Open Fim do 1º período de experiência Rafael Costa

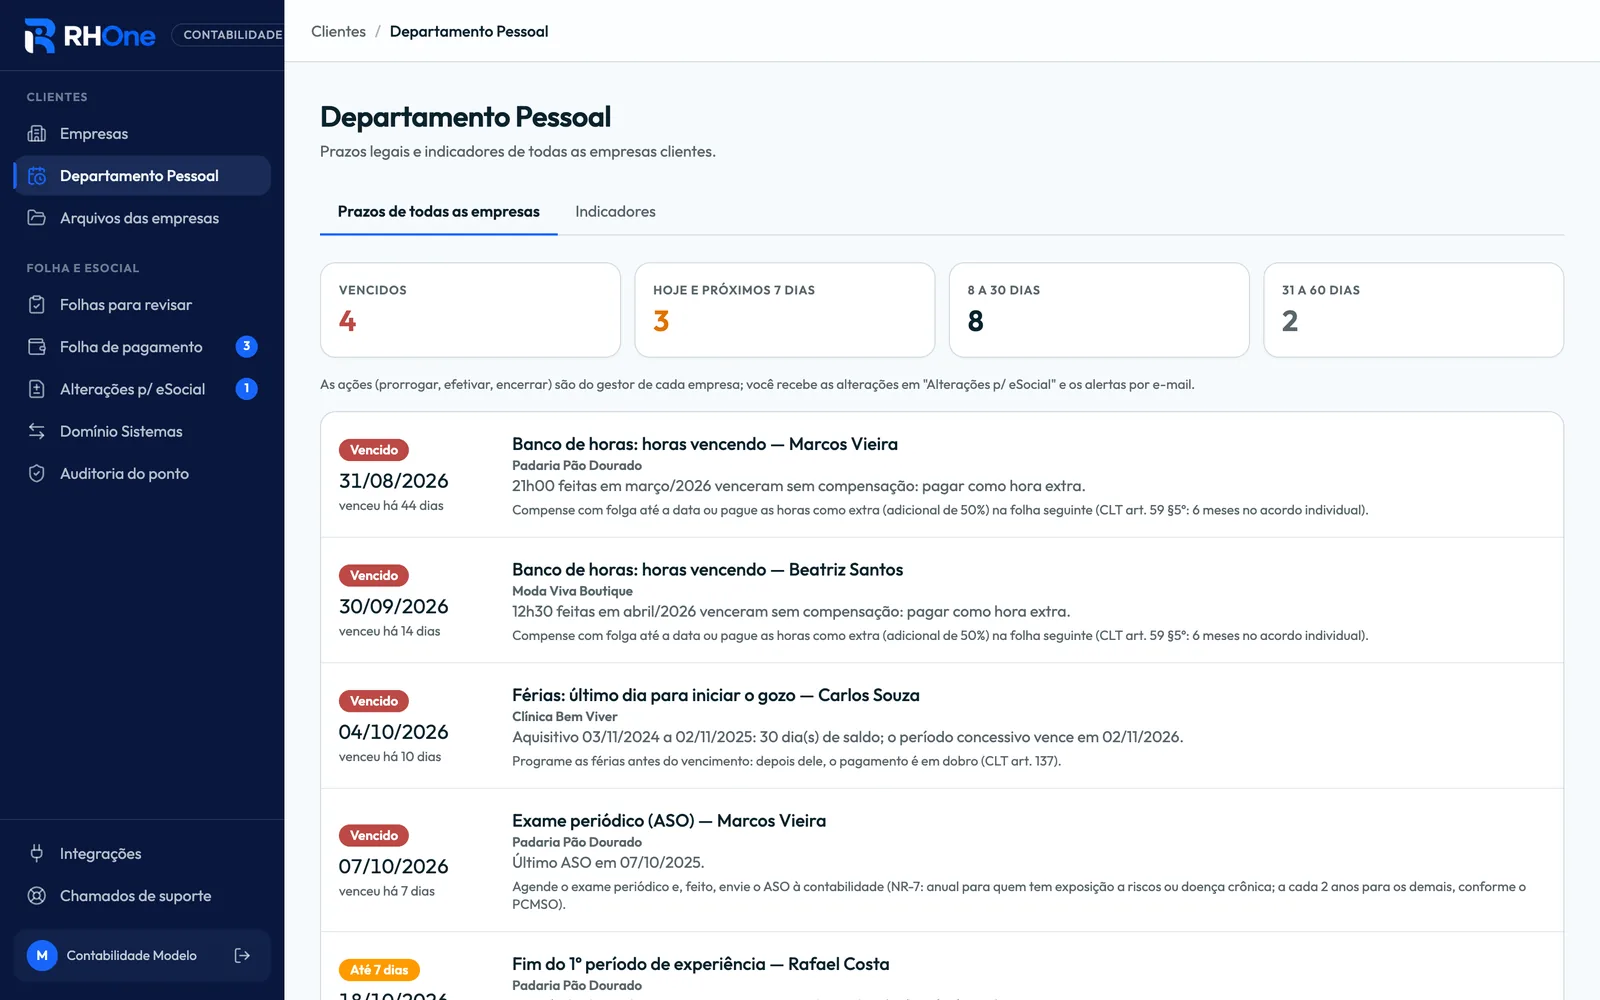(942, 967)
